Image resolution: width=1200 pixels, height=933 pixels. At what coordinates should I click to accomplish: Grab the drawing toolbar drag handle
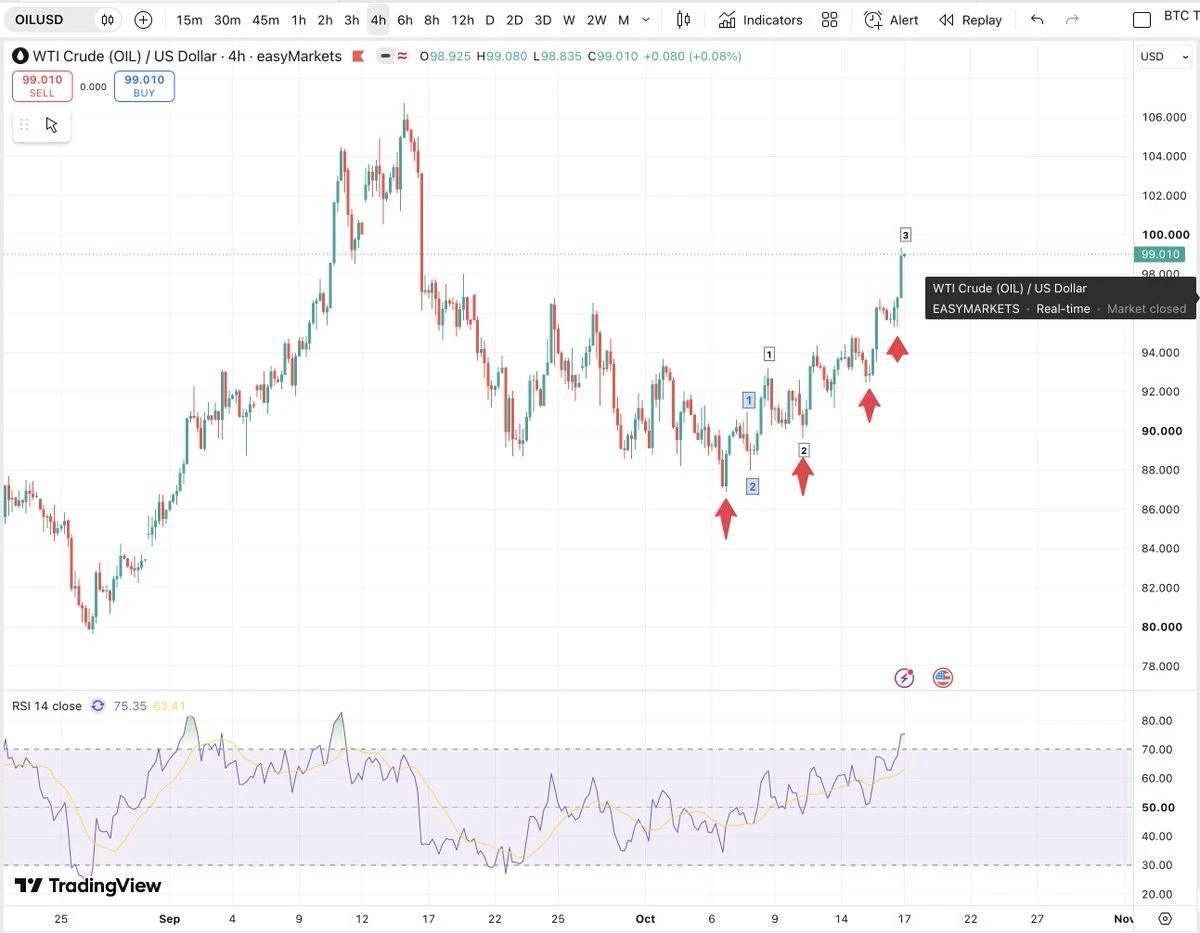tap(24, 125)
